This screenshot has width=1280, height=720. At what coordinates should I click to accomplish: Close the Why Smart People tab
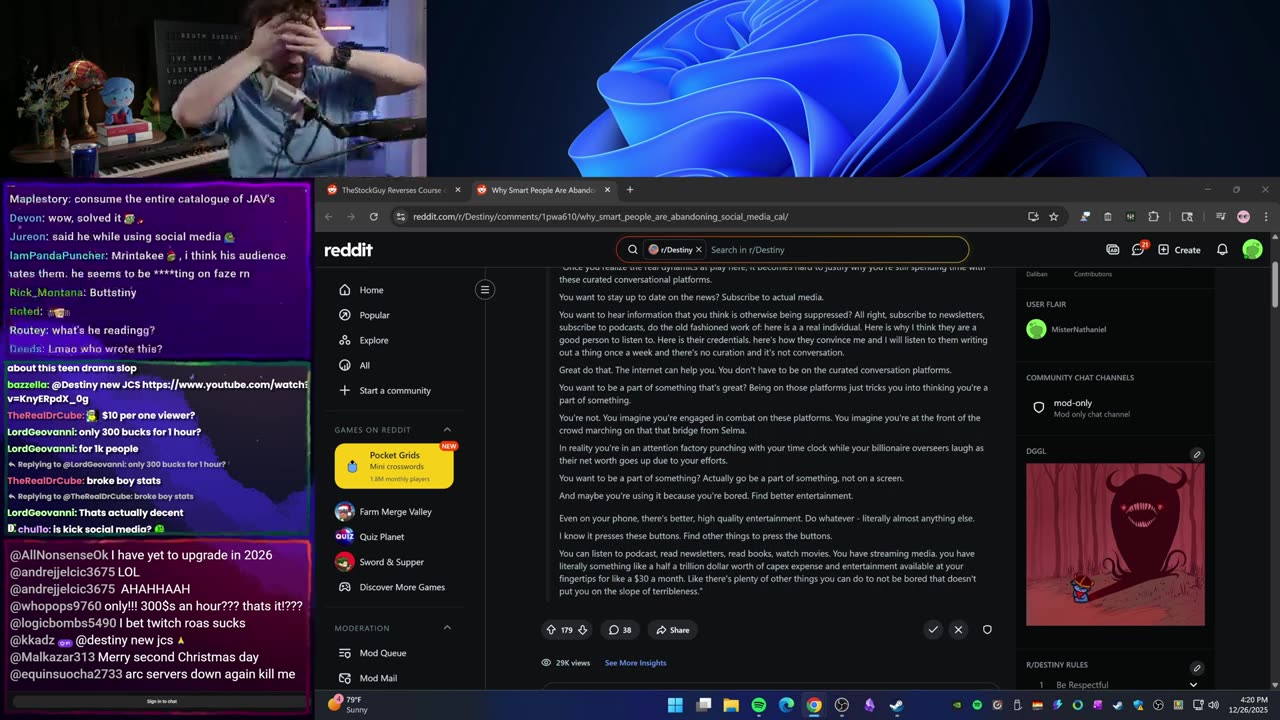pyautogui.click(x=607, y=190)
